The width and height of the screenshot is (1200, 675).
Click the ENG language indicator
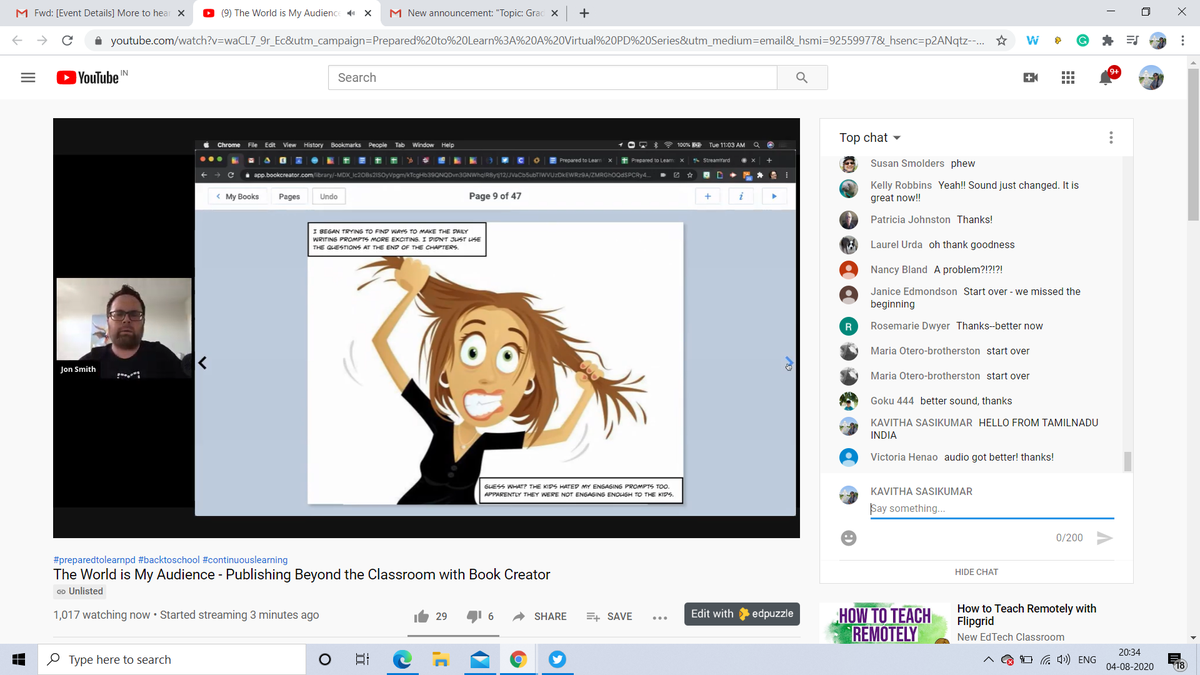coord(1087,659)
